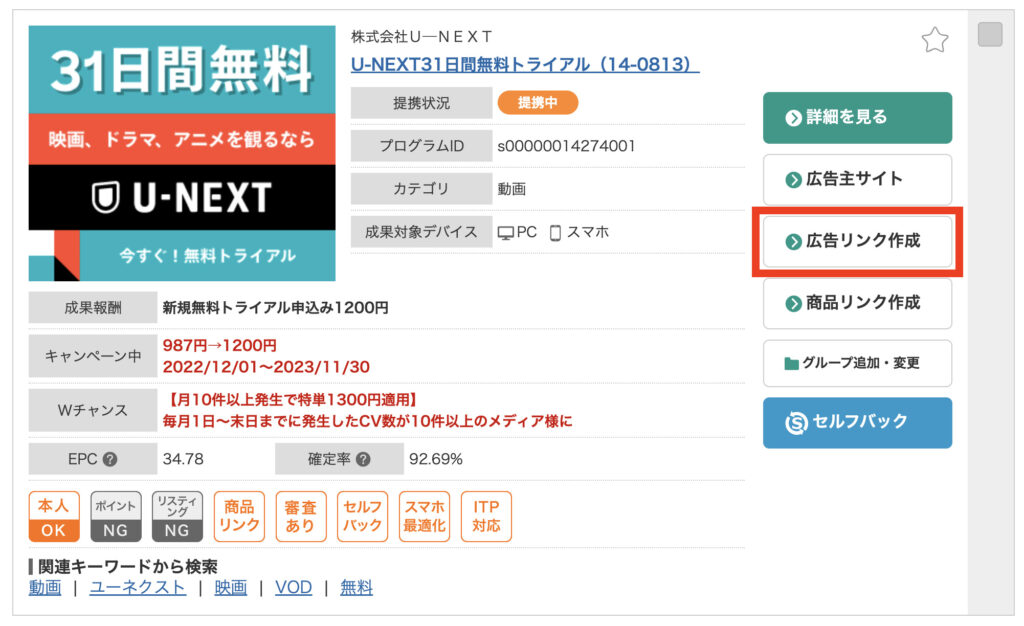This screenshot has height=626, width=1024.
Task: Click the category value 動画
Action: tap(511, 189)
